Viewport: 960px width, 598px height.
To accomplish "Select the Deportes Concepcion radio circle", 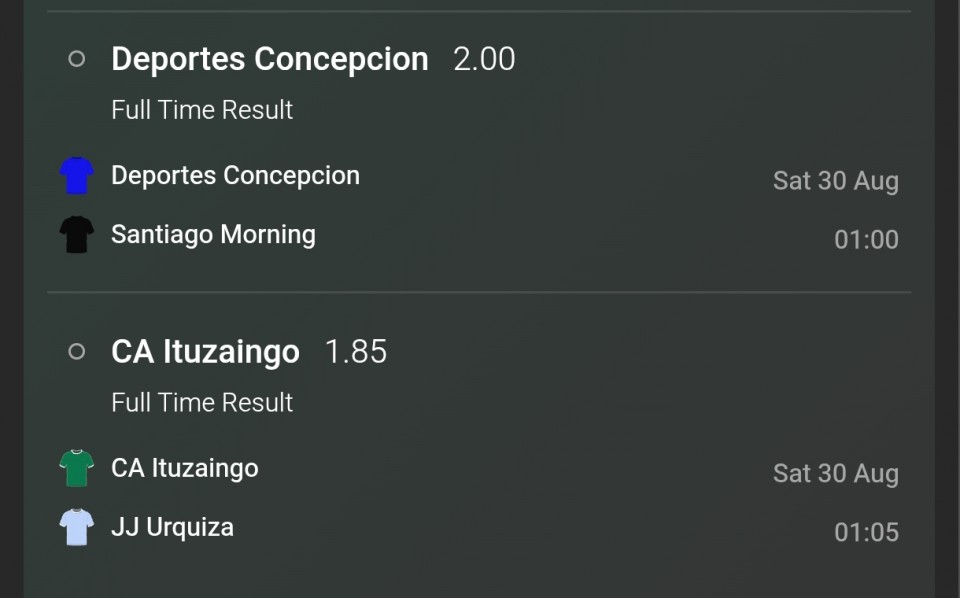I will point(77,59).
